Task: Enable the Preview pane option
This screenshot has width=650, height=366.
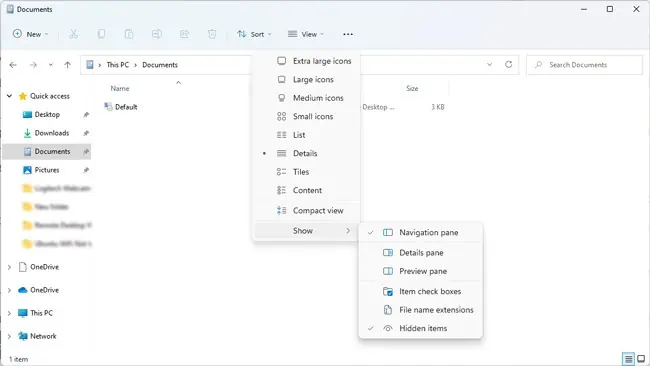Action: (421, 271)
